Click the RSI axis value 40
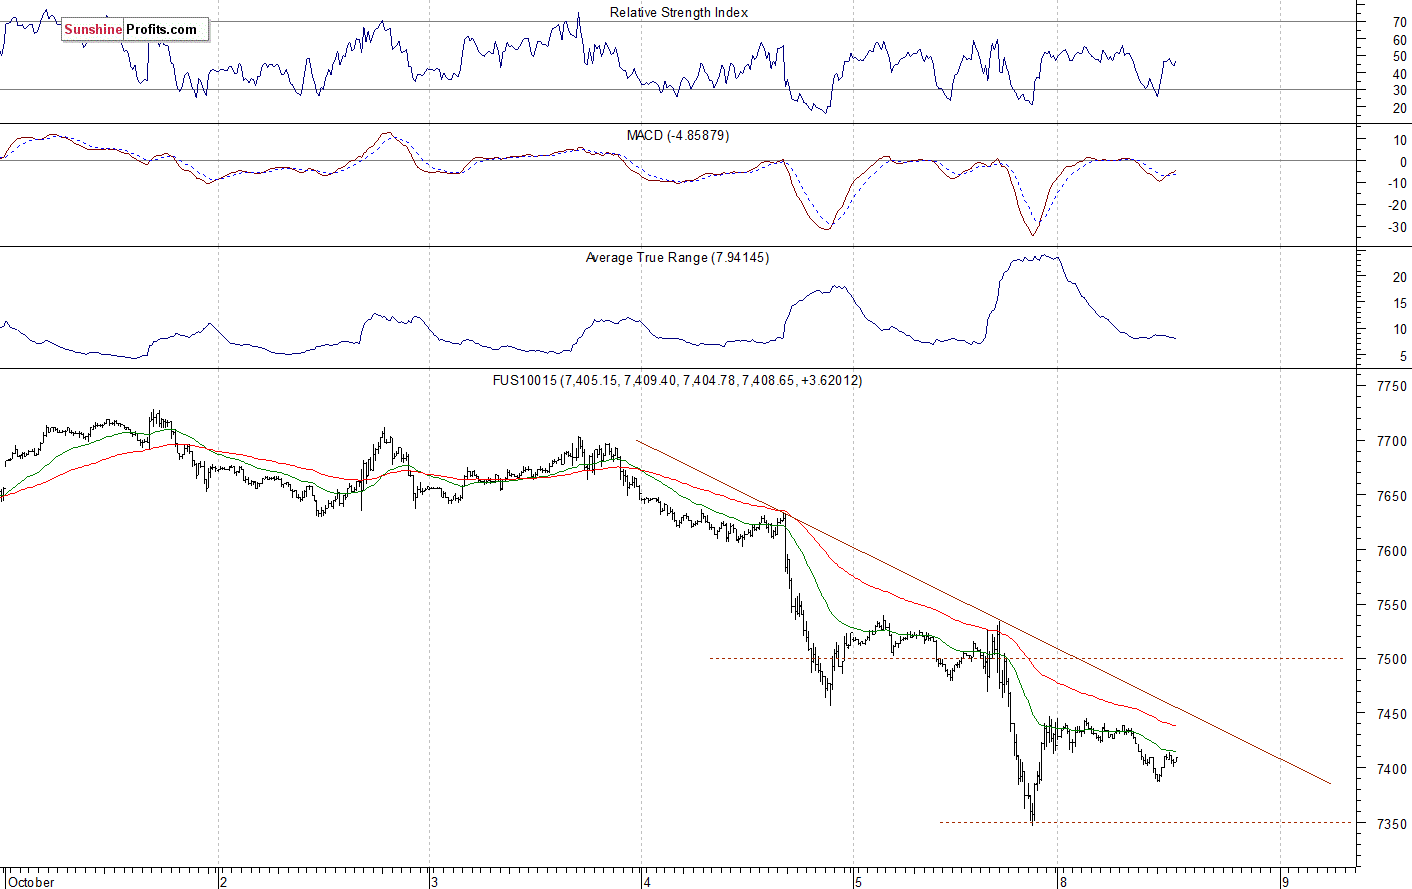Screen dimensions: 1412x889 (1399, 74)
